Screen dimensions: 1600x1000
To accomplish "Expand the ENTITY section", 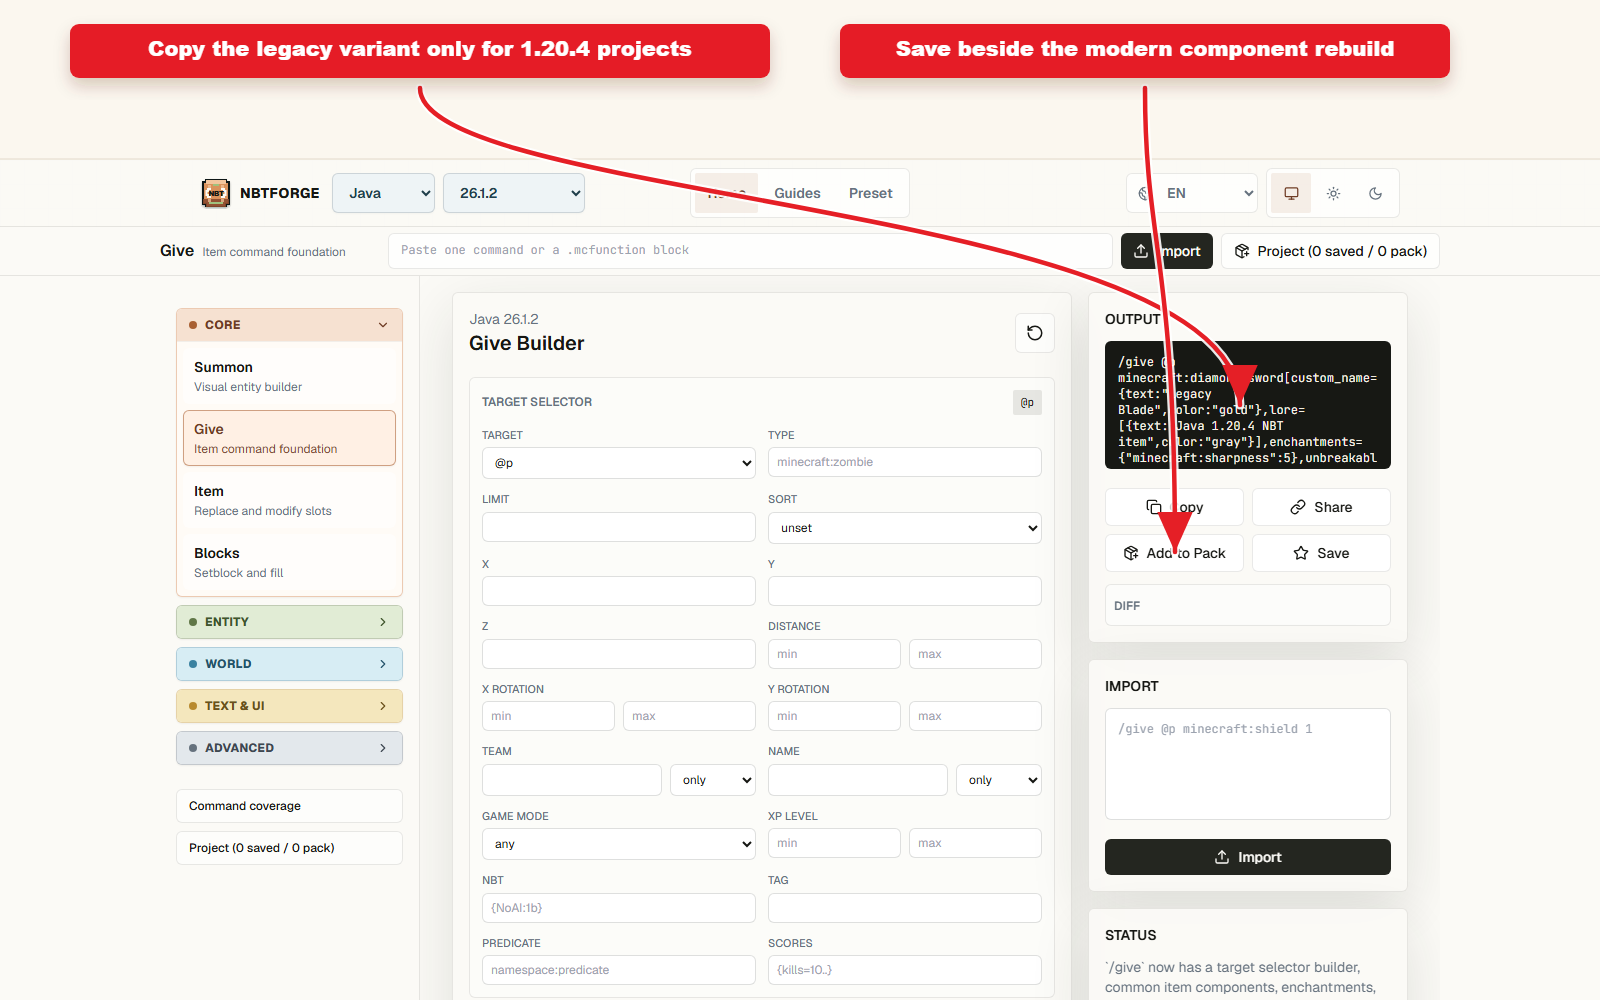I will [289, 622].
